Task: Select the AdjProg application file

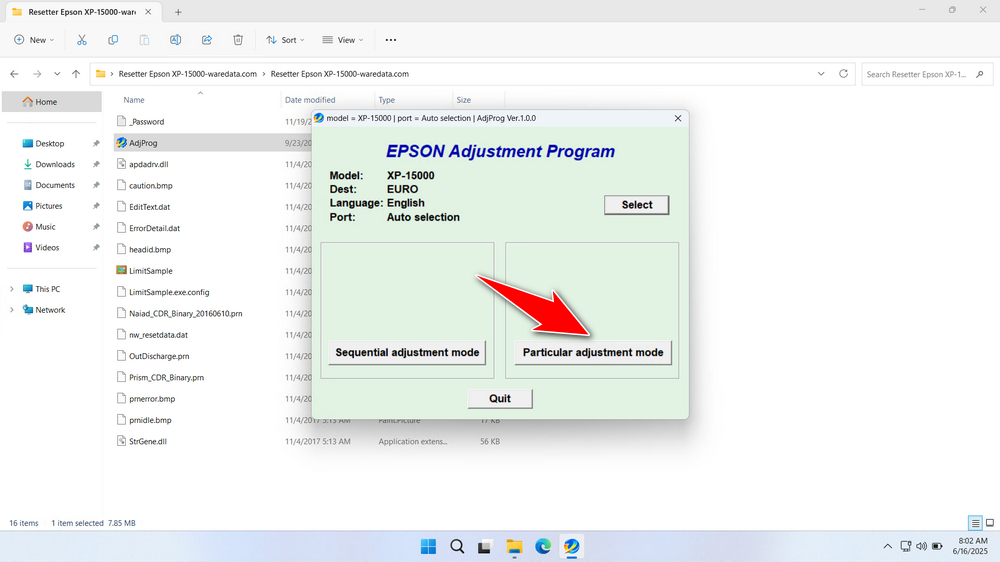Action: 143,143
